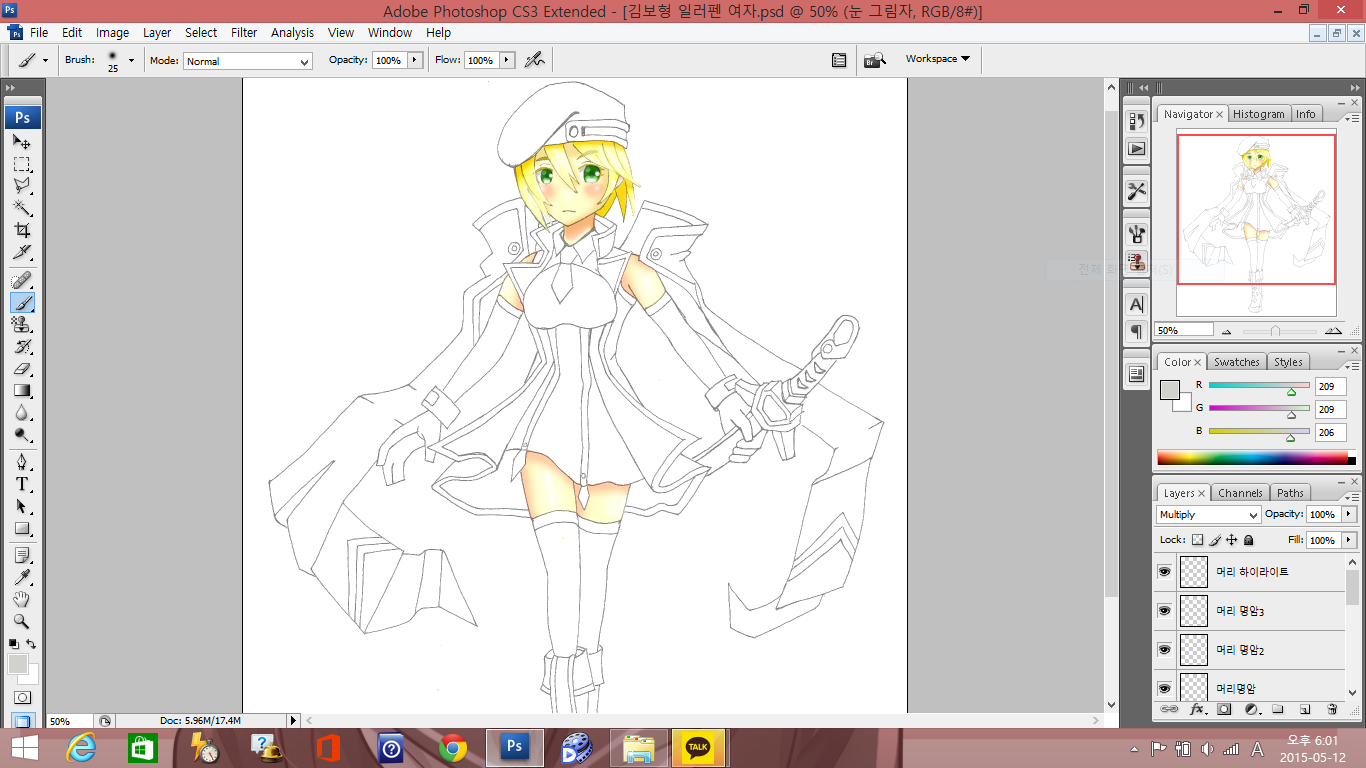
Task: Select the Rectangular Marquee tool
Action: coord(22,164)
